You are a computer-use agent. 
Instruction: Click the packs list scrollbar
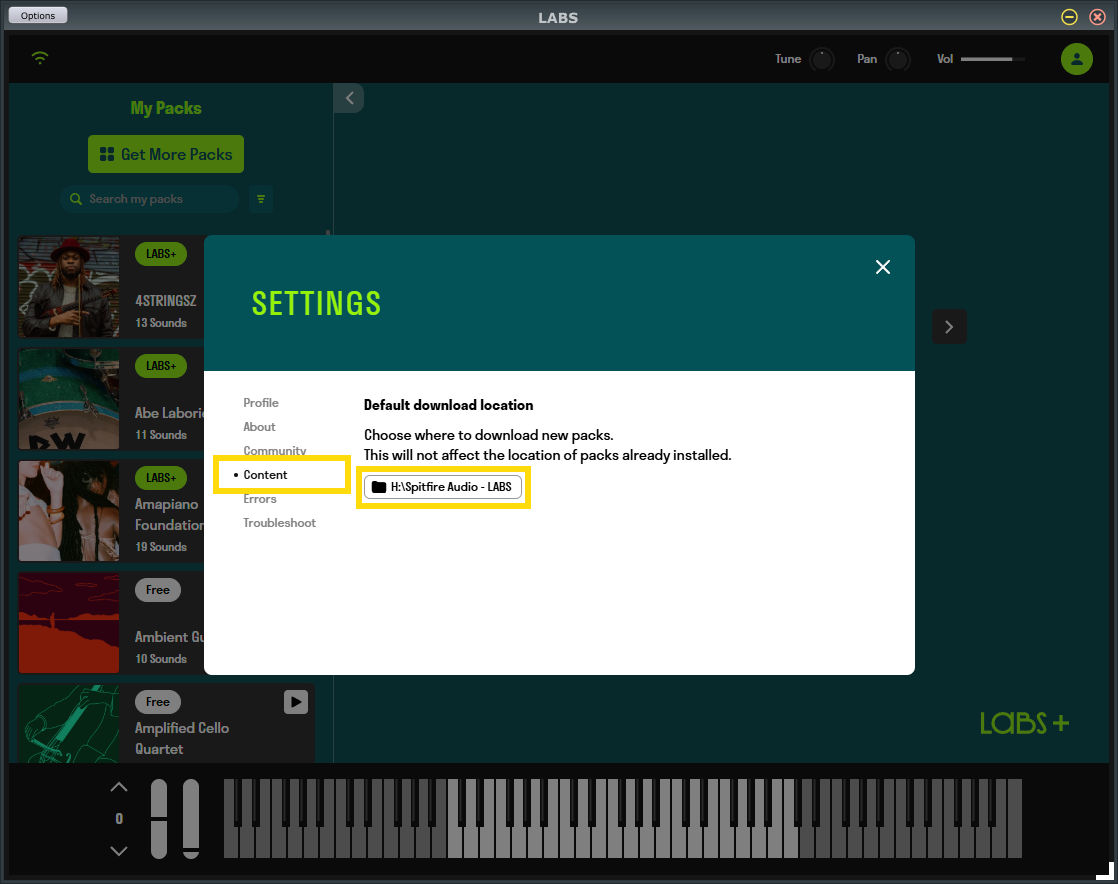click(328, 232)
